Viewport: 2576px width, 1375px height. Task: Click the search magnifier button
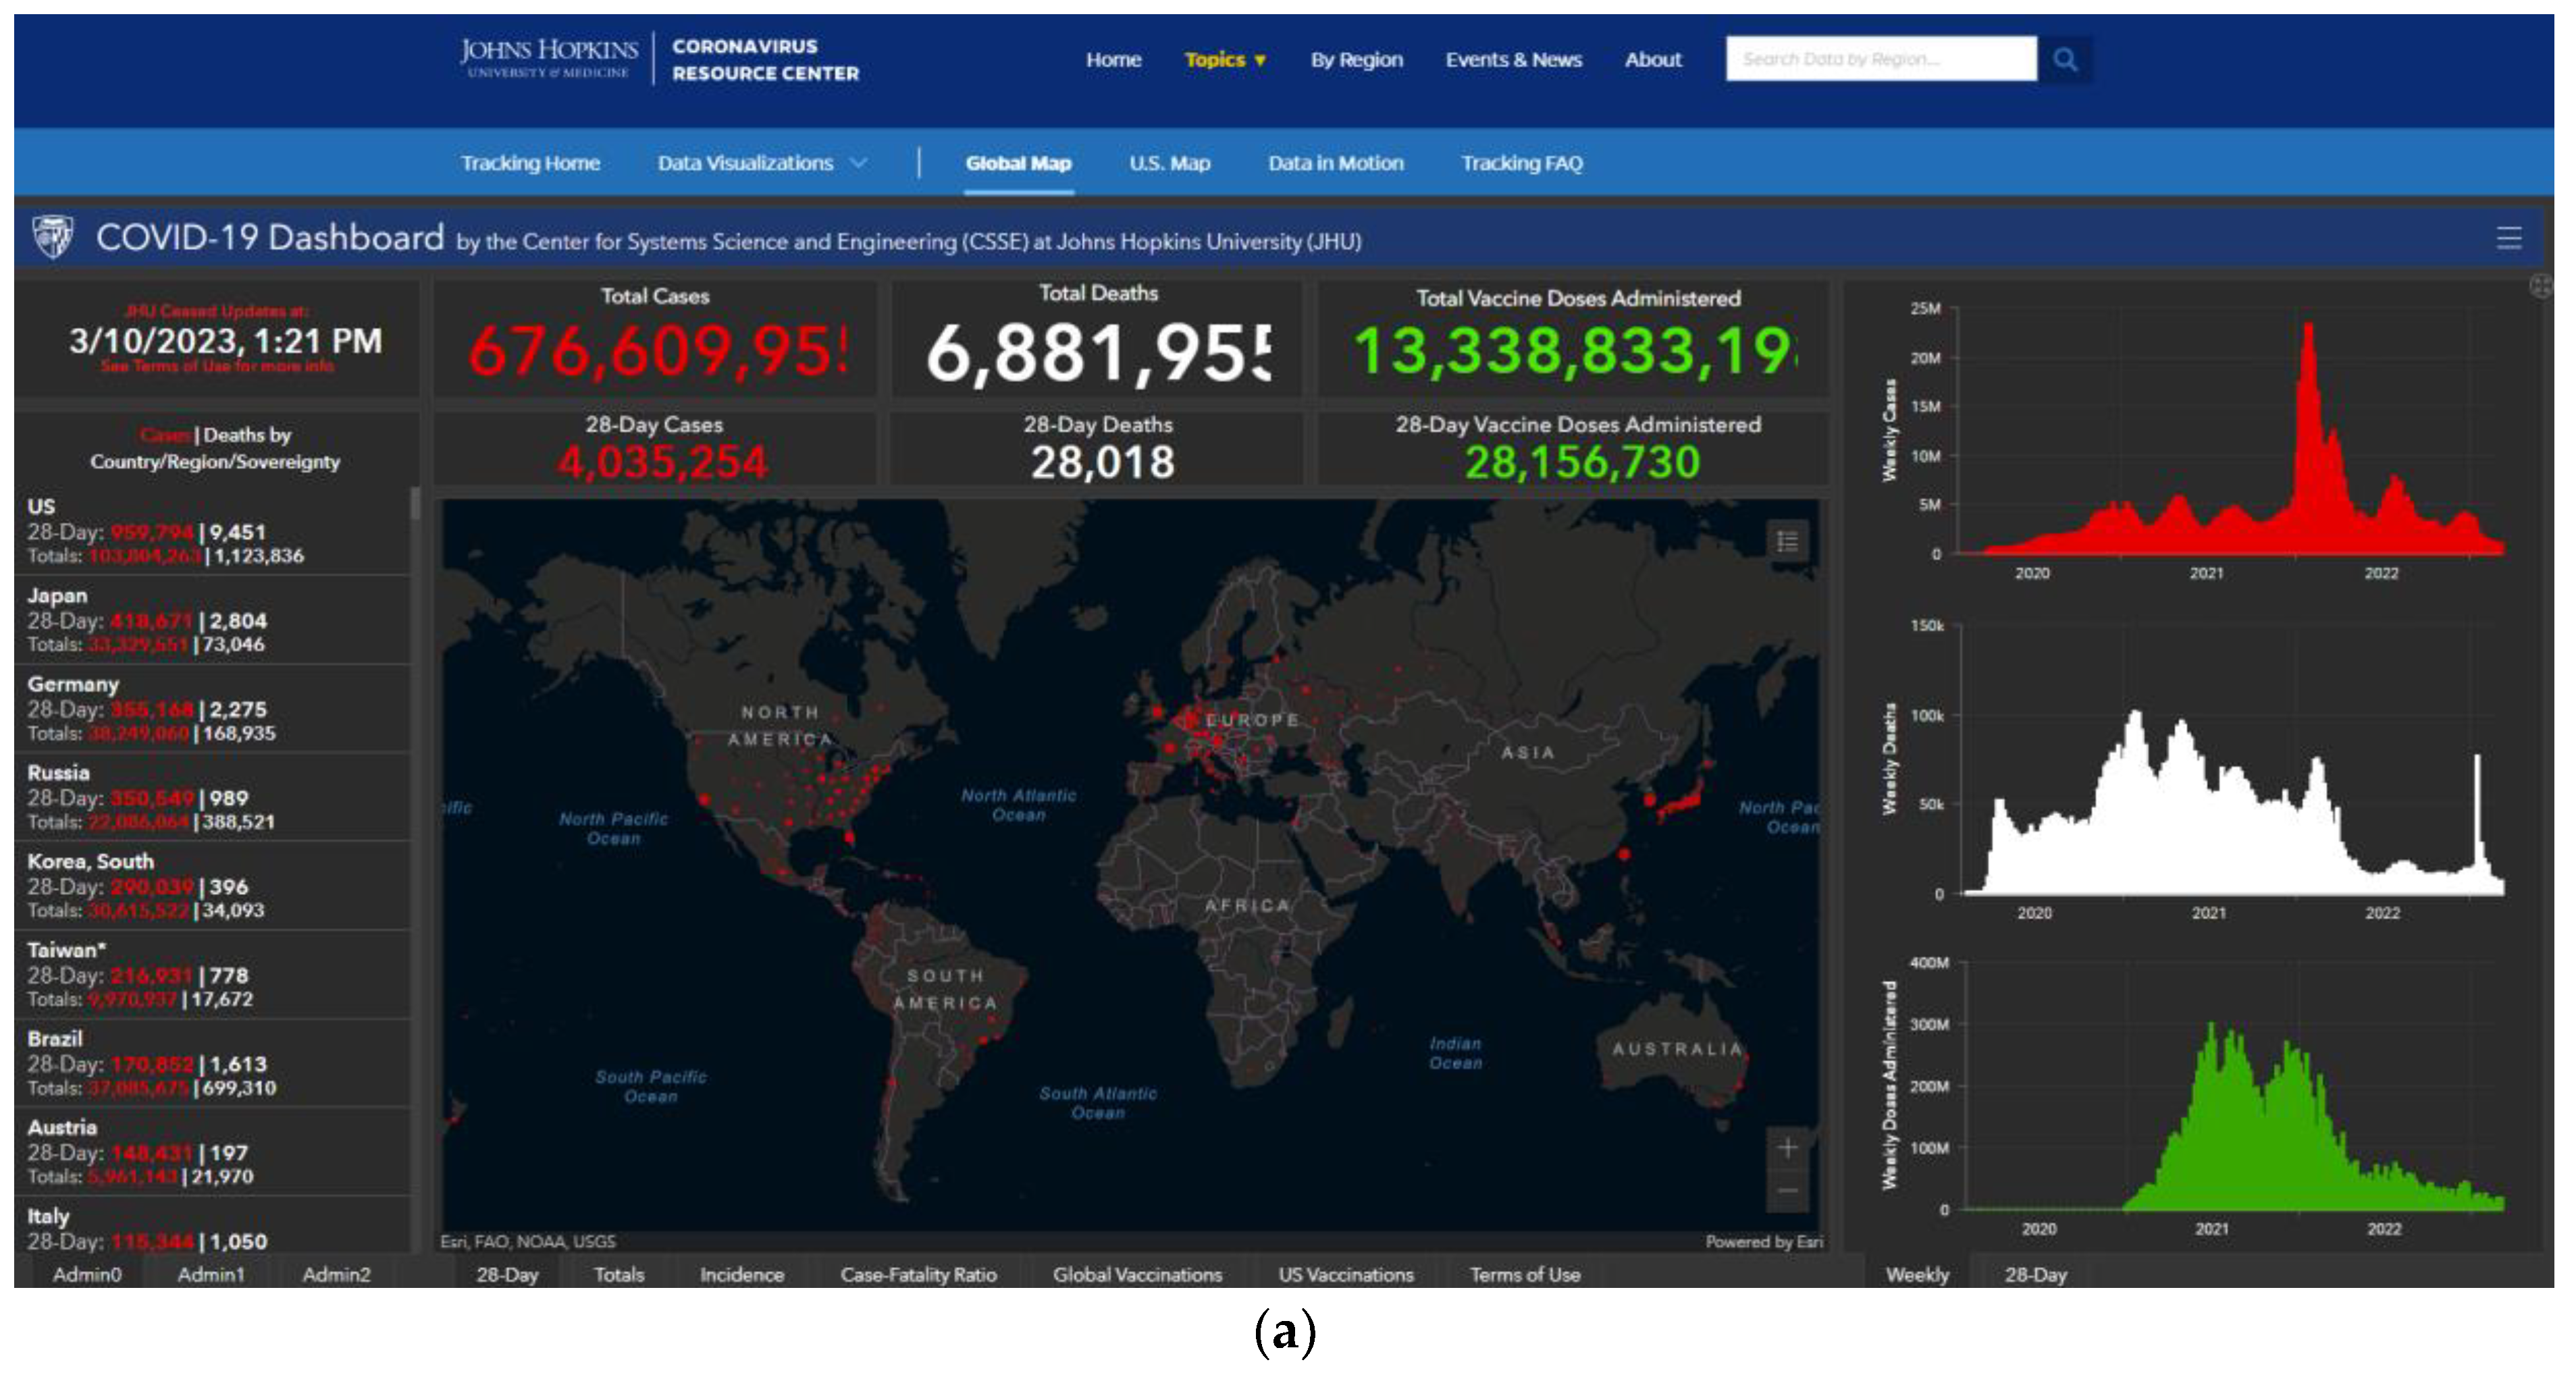click(2064, 60)
